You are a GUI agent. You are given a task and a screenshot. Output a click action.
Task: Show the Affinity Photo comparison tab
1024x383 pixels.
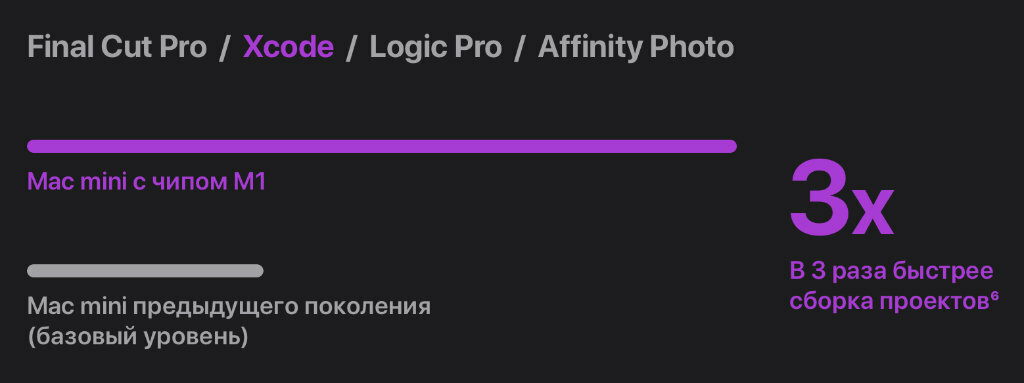tap(635, 48)
